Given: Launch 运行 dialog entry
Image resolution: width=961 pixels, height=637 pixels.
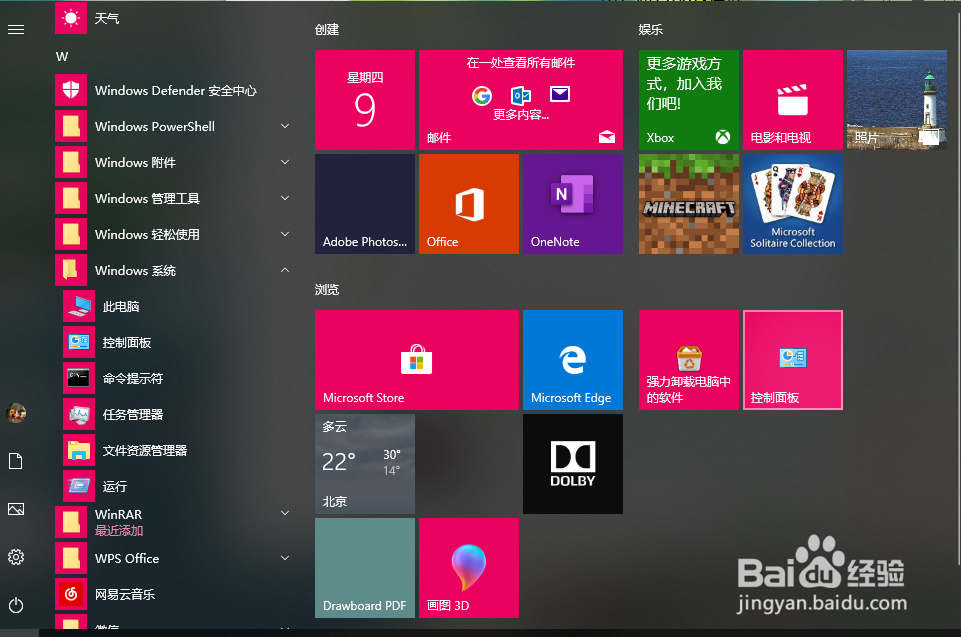Looking at the screenshot, I should pyautogui.click(x=178, y=486).
